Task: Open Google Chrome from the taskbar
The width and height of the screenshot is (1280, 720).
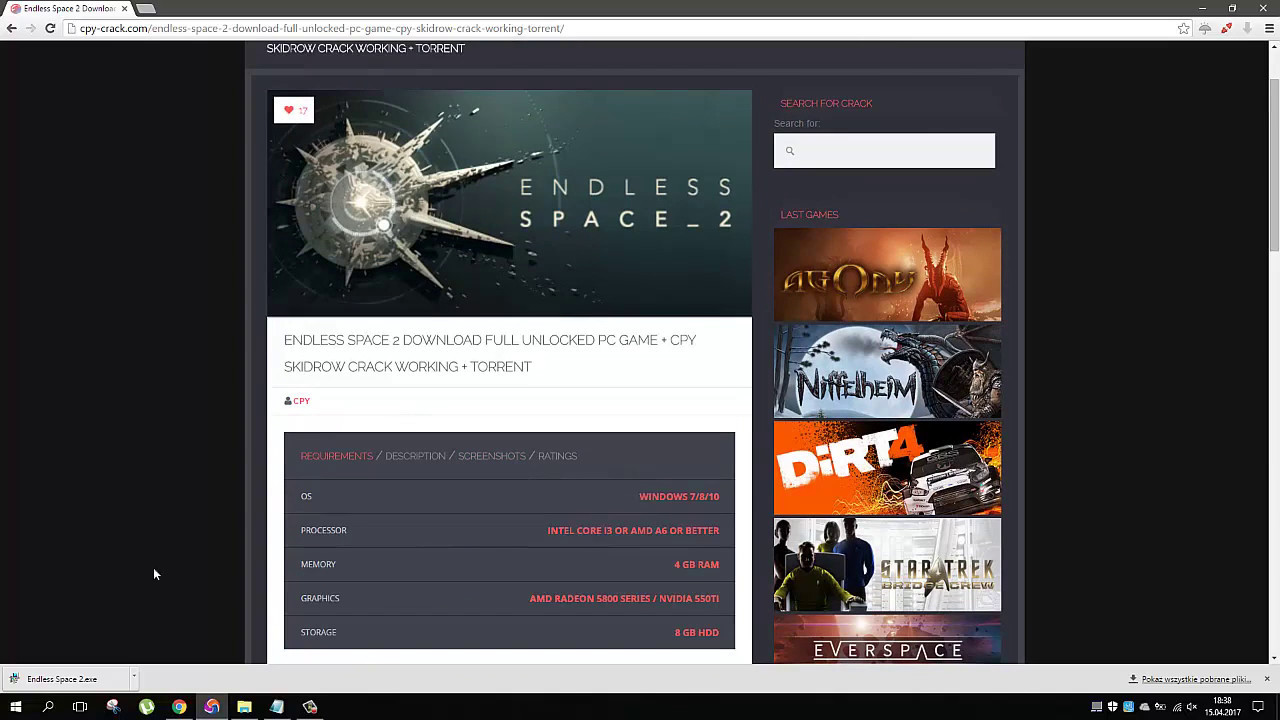Action: click(x=179, y=707)
